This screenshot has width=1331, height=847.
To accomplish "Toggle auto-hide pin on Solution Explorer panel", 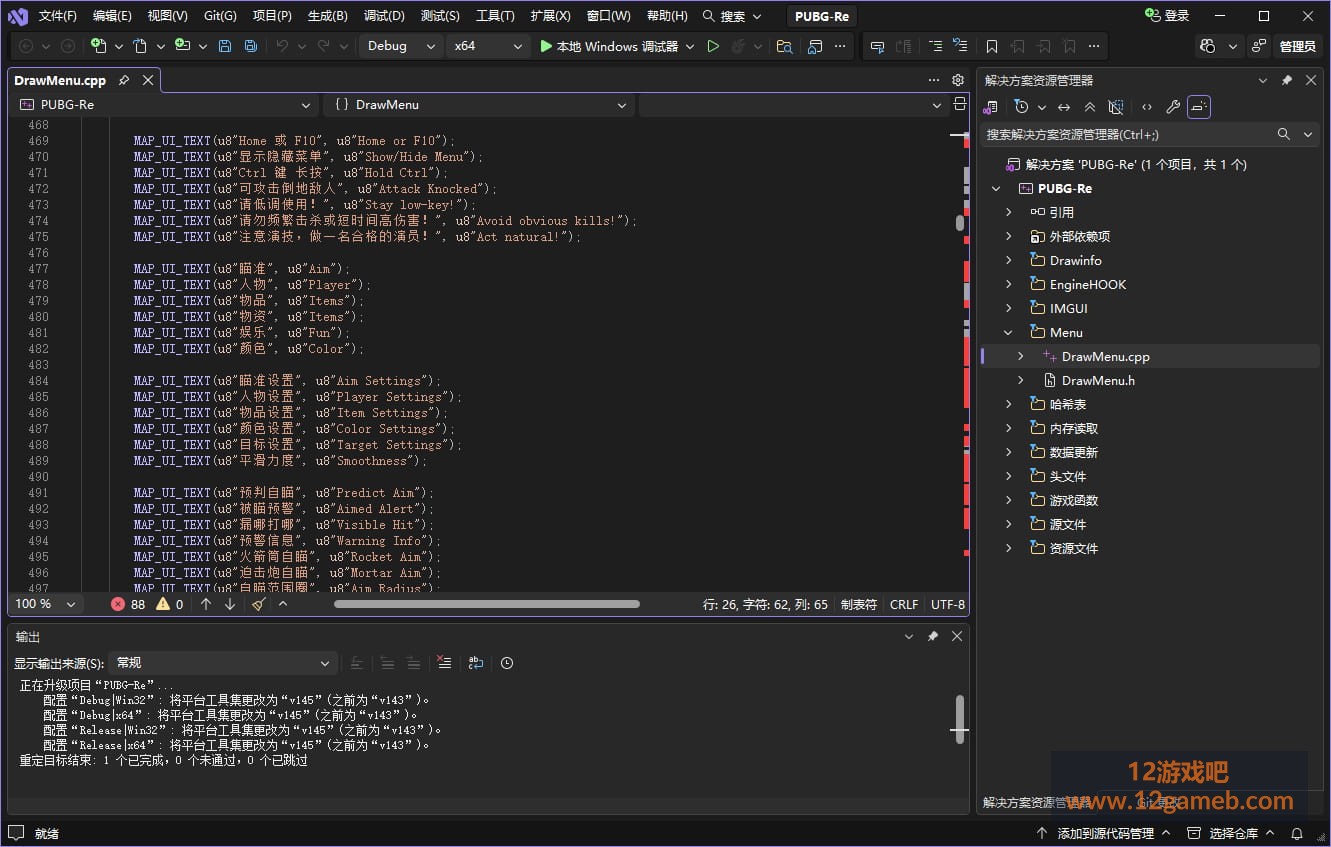I will (x=1287, y=80).
